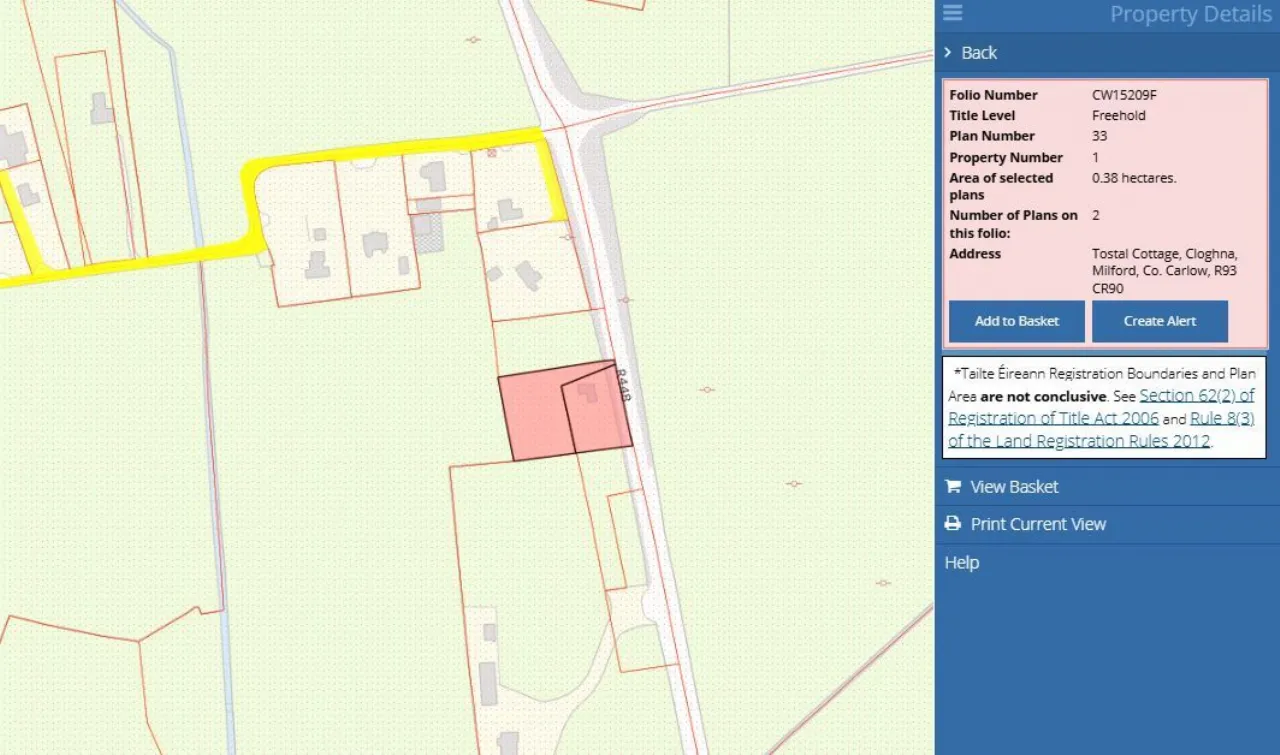The height and width of the screenshot is (755, 1280).
Task: Click the Property Details panel title
Action: (x=1190, y=14)
